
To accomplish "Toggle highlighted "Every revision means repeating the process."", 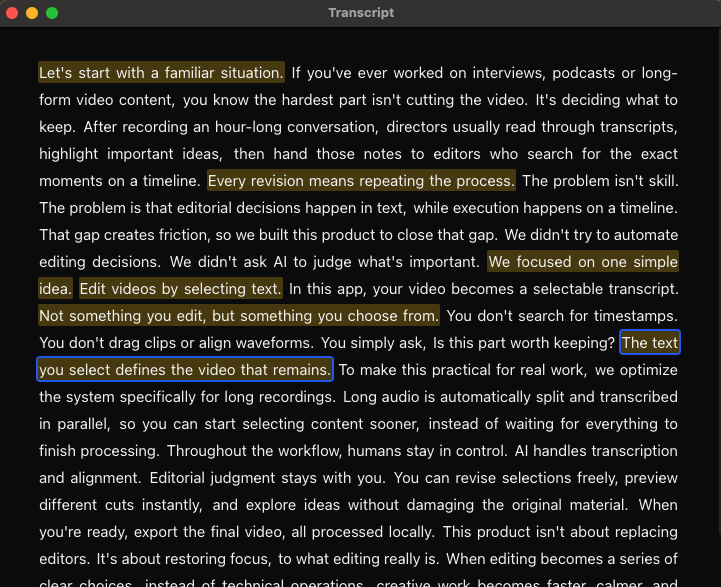I will (361, 181).
